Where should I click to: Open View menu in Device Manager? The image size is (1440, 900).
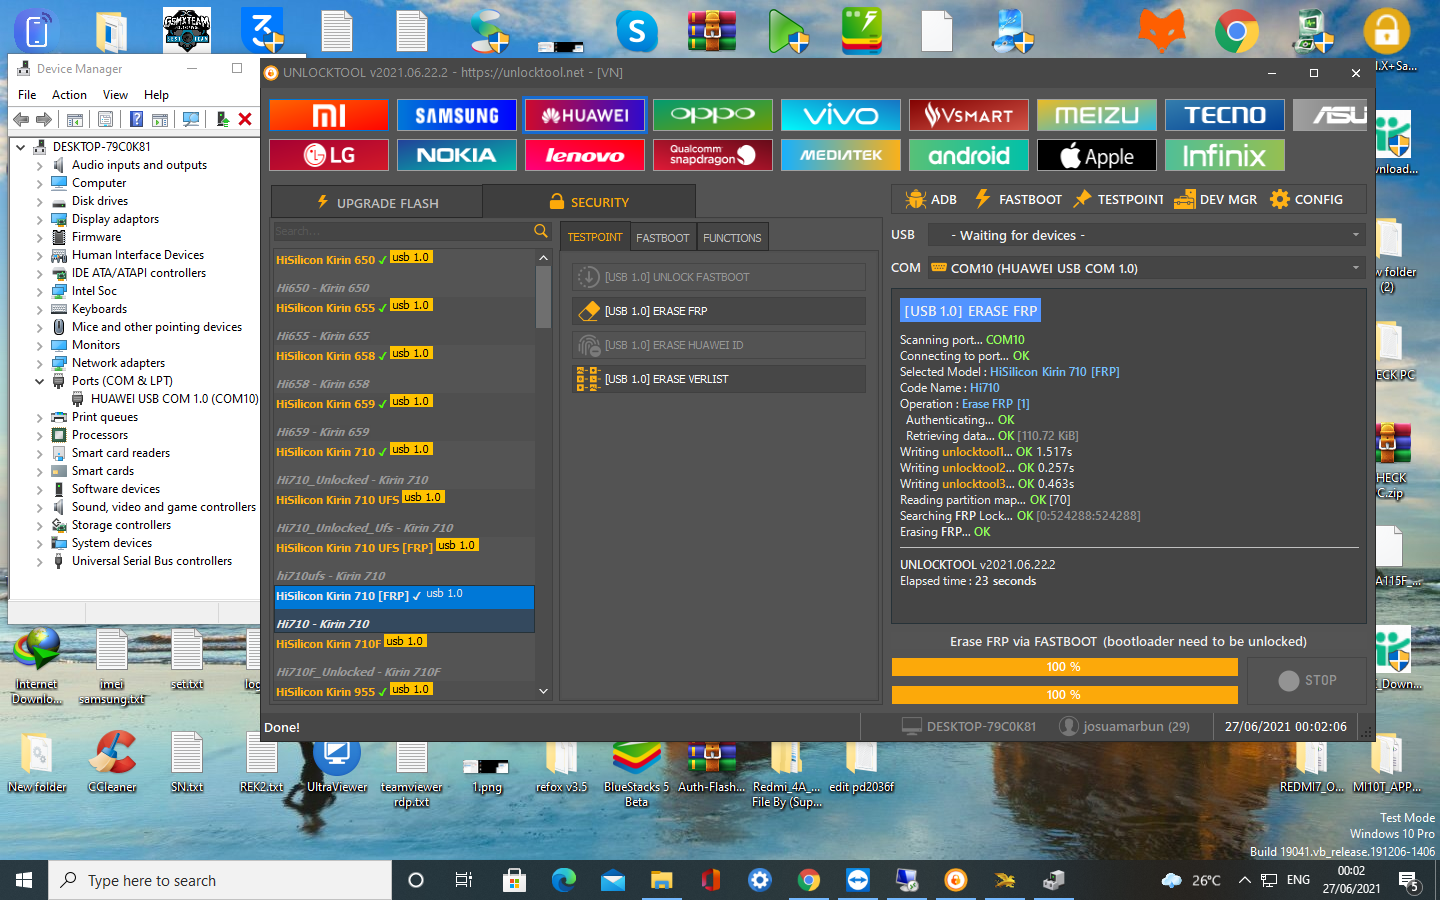pos(115,95)
